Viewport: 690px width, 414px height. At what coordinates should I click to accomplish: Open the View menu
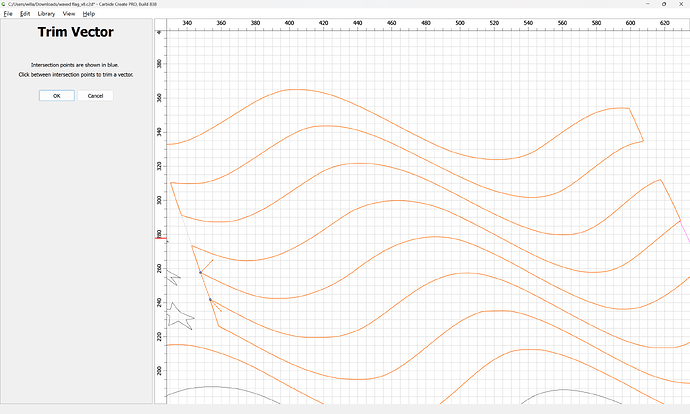coord(68,14)
